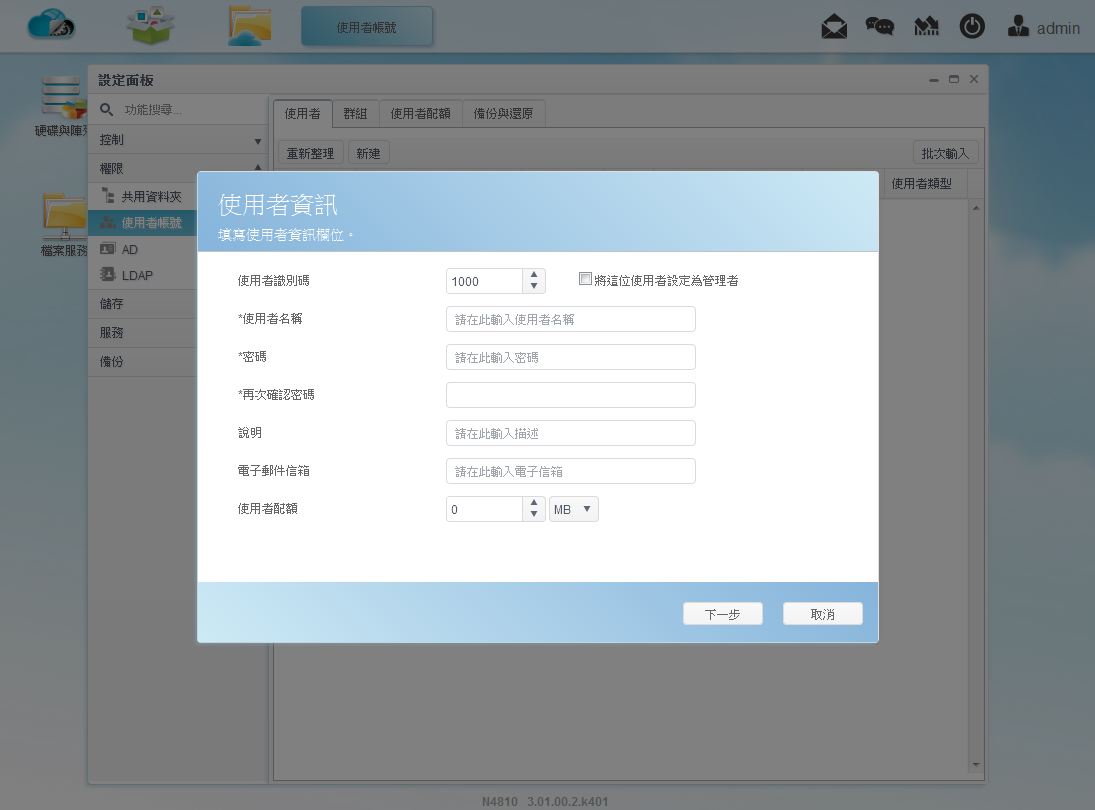Focus the 密碼 input field
1095x810 pixels.
(571, 357)
